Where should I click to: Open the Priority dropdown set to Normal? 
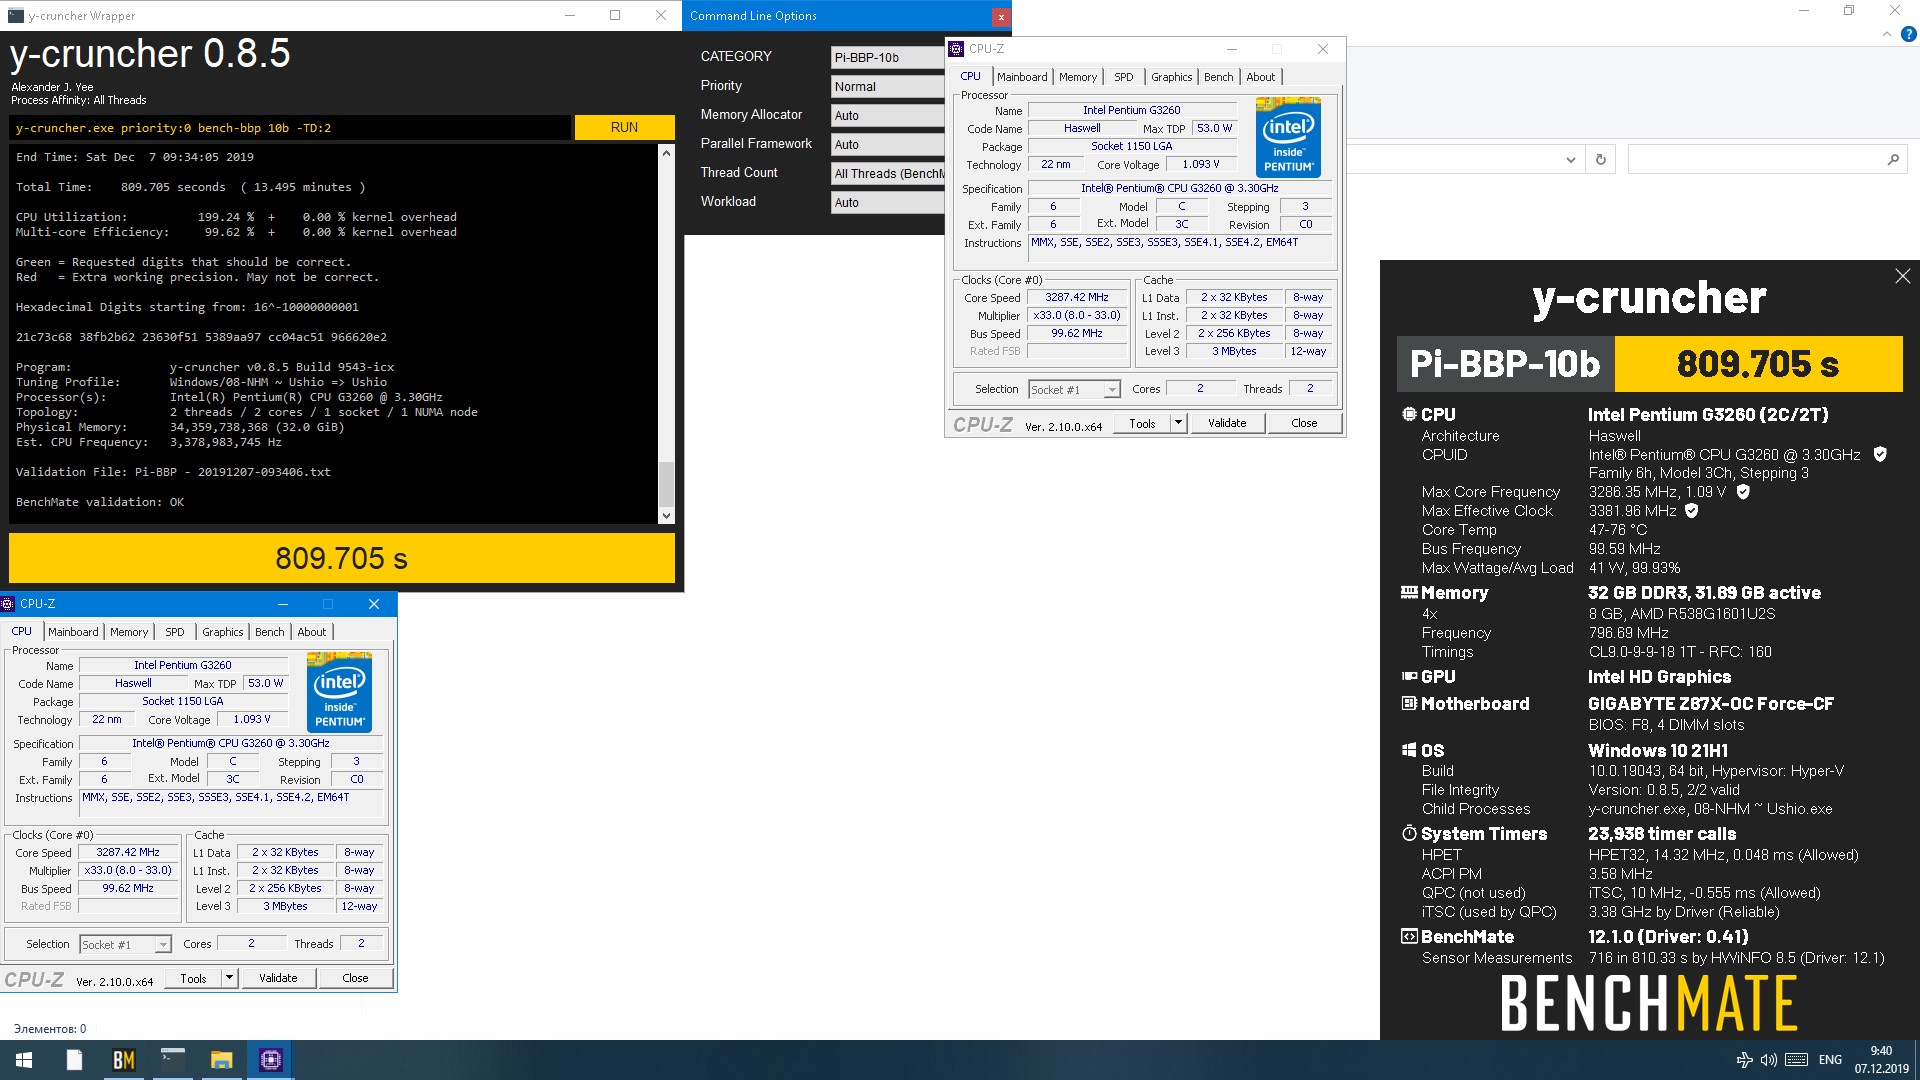(x=888, y=86)
